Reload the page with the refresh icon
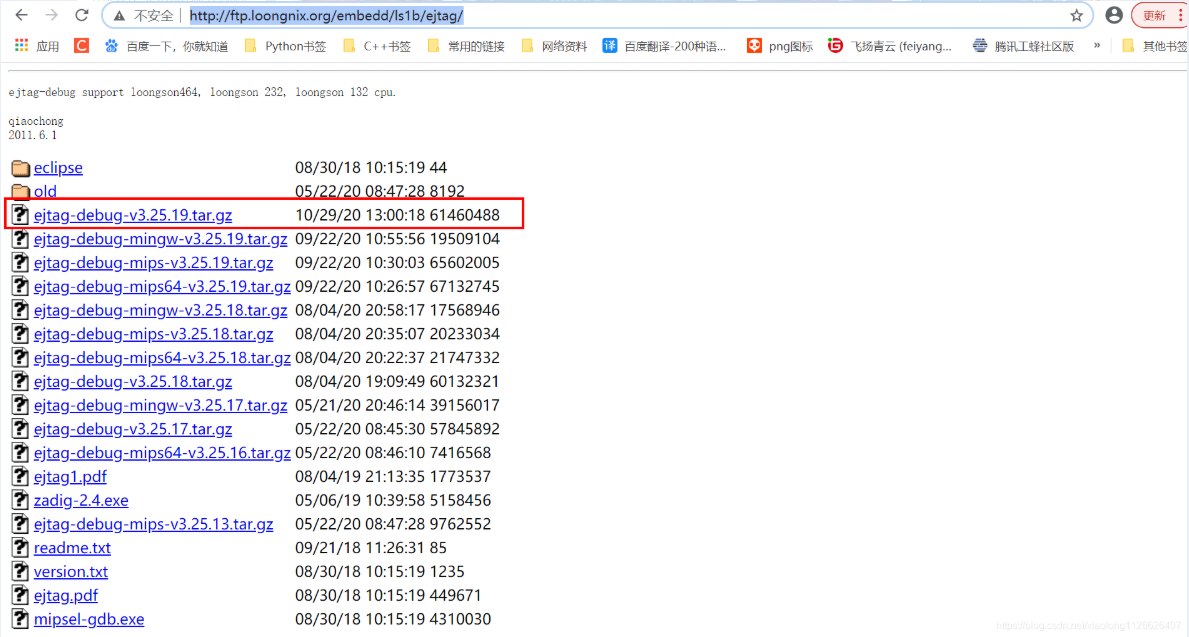Viewport: 1189px width, 637px height. (x=82, y=15)
